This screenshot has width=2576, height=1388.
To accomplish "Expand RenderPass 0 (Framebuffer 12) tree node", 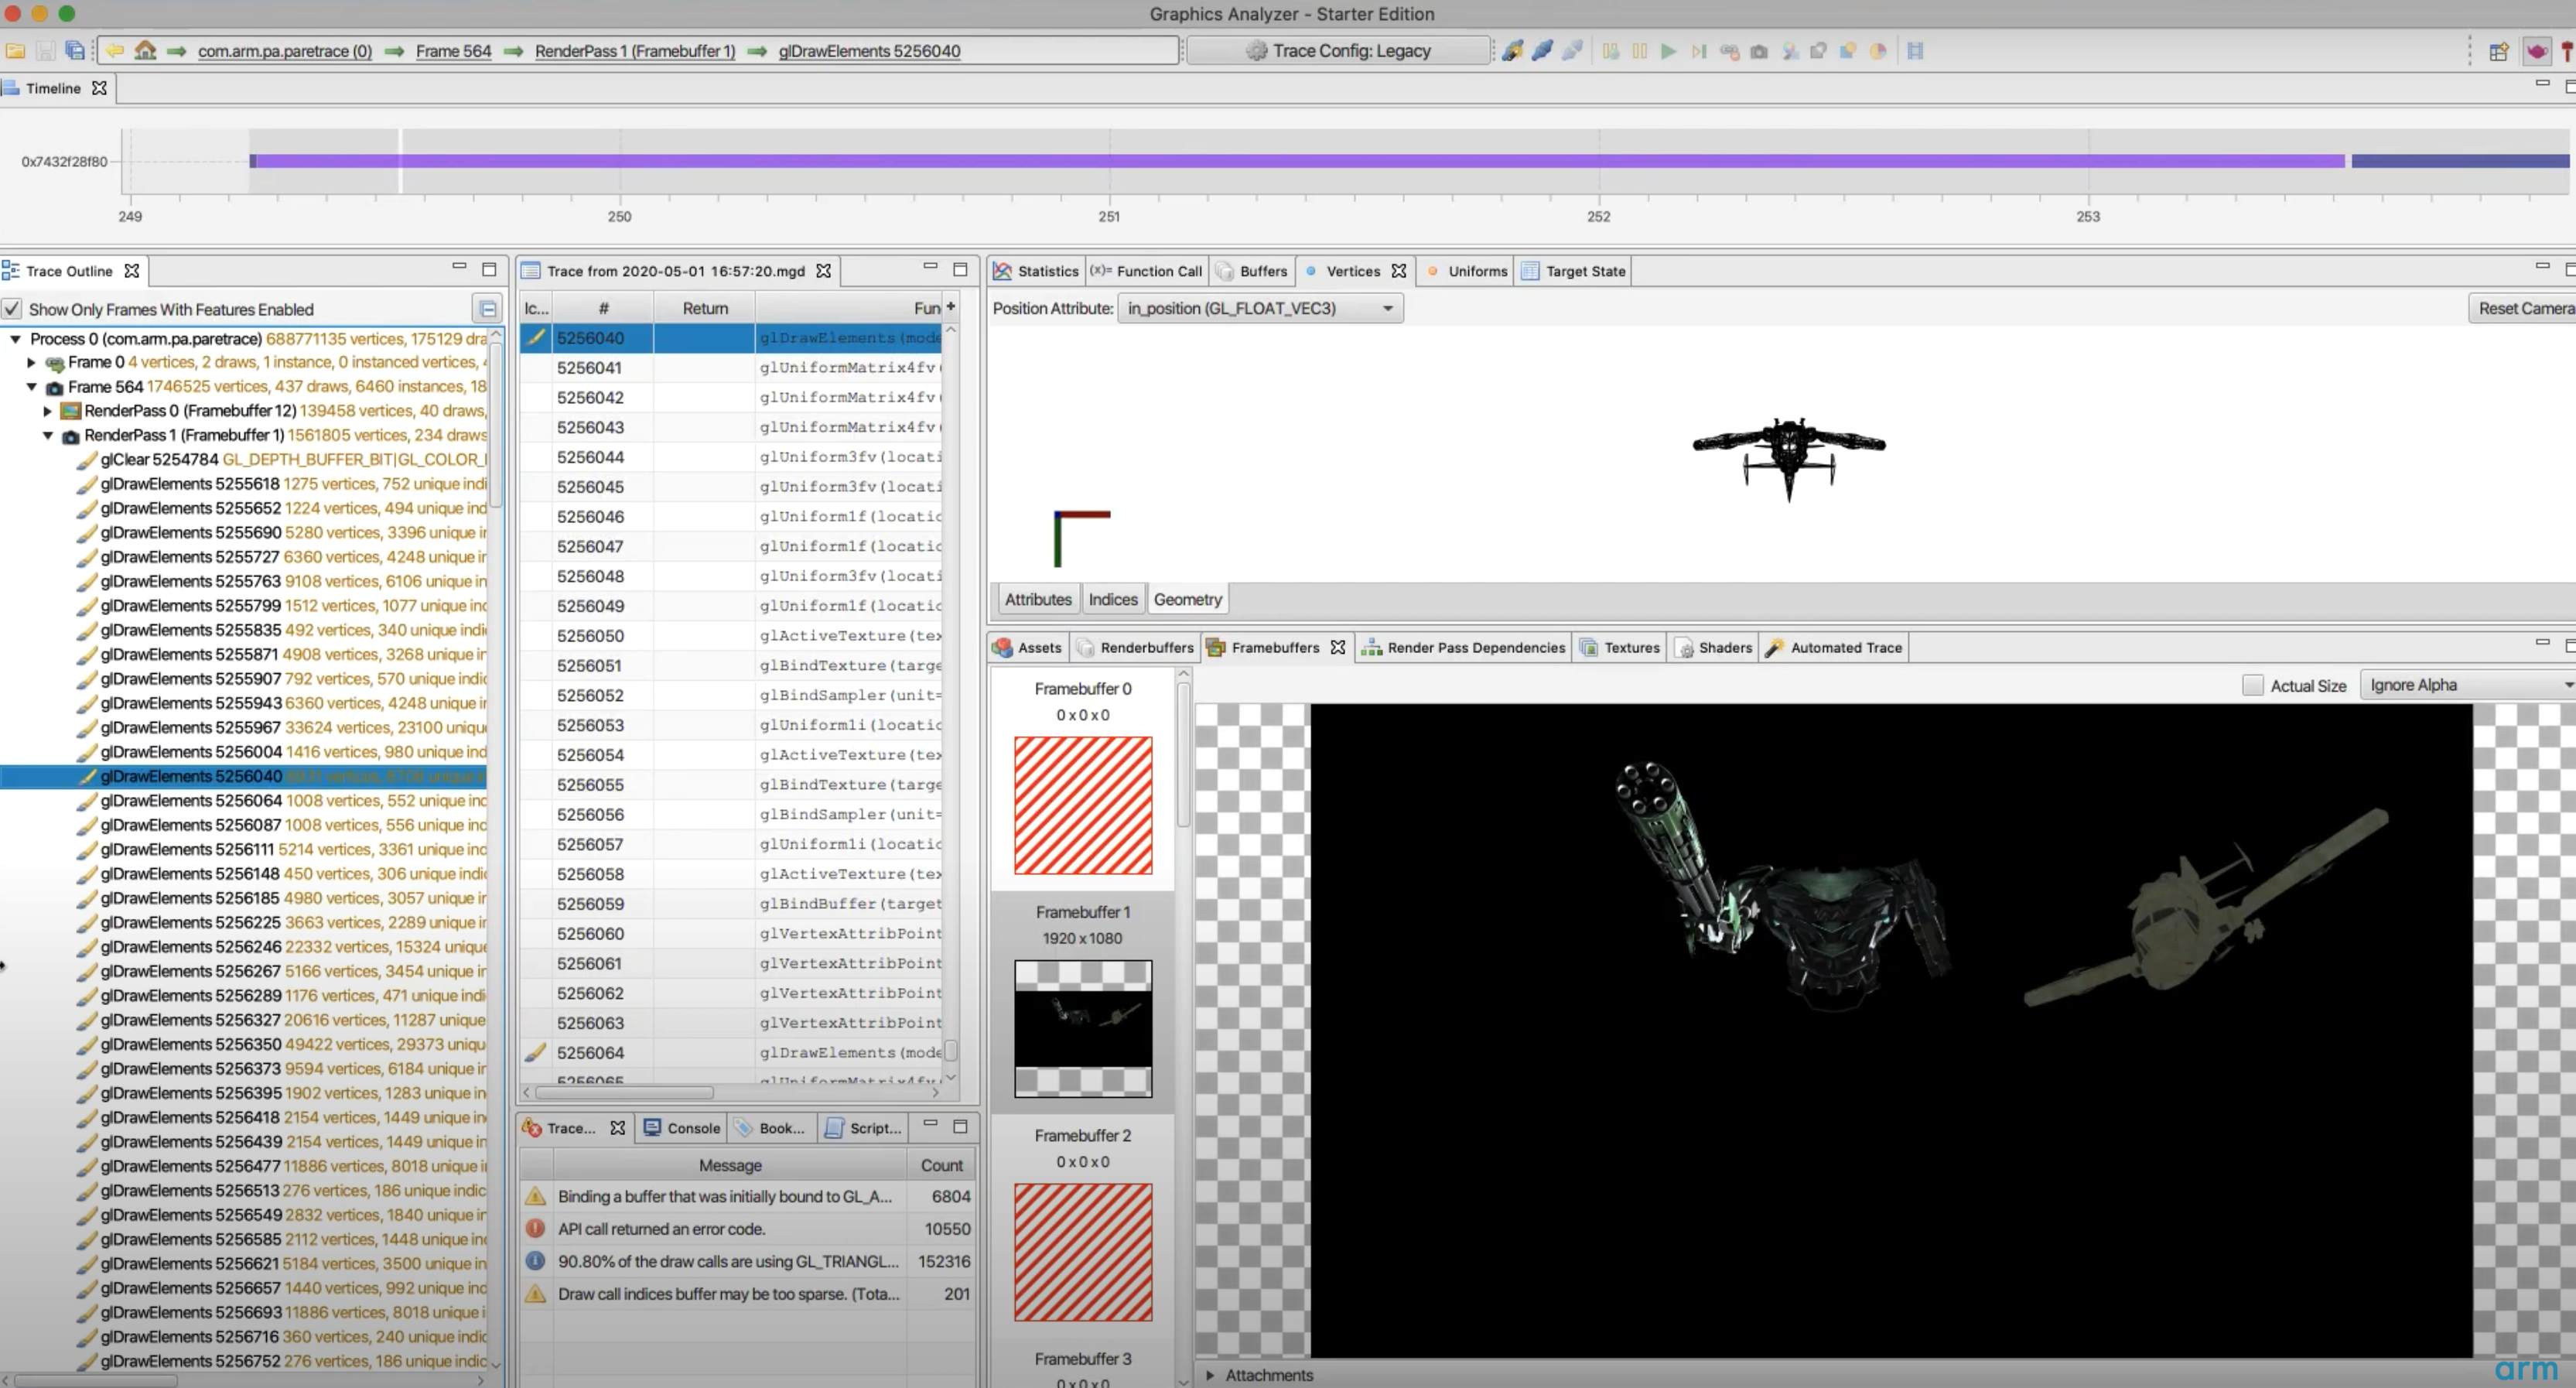I will [47, 411].
